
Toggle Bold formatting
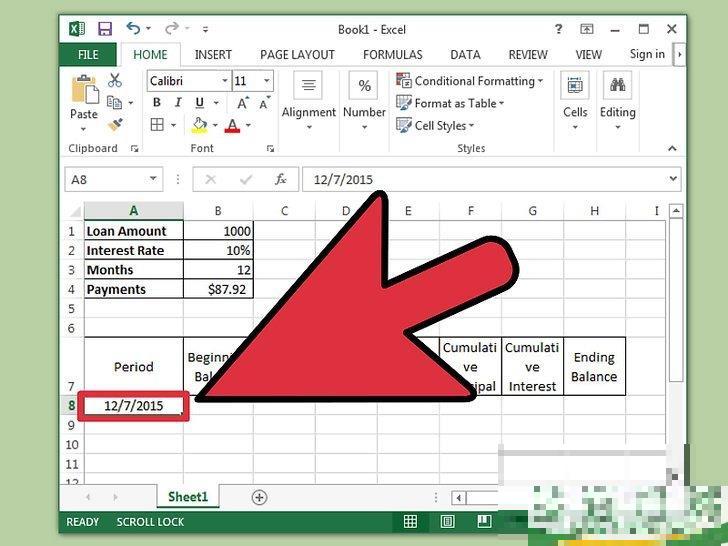pos(157,103)
